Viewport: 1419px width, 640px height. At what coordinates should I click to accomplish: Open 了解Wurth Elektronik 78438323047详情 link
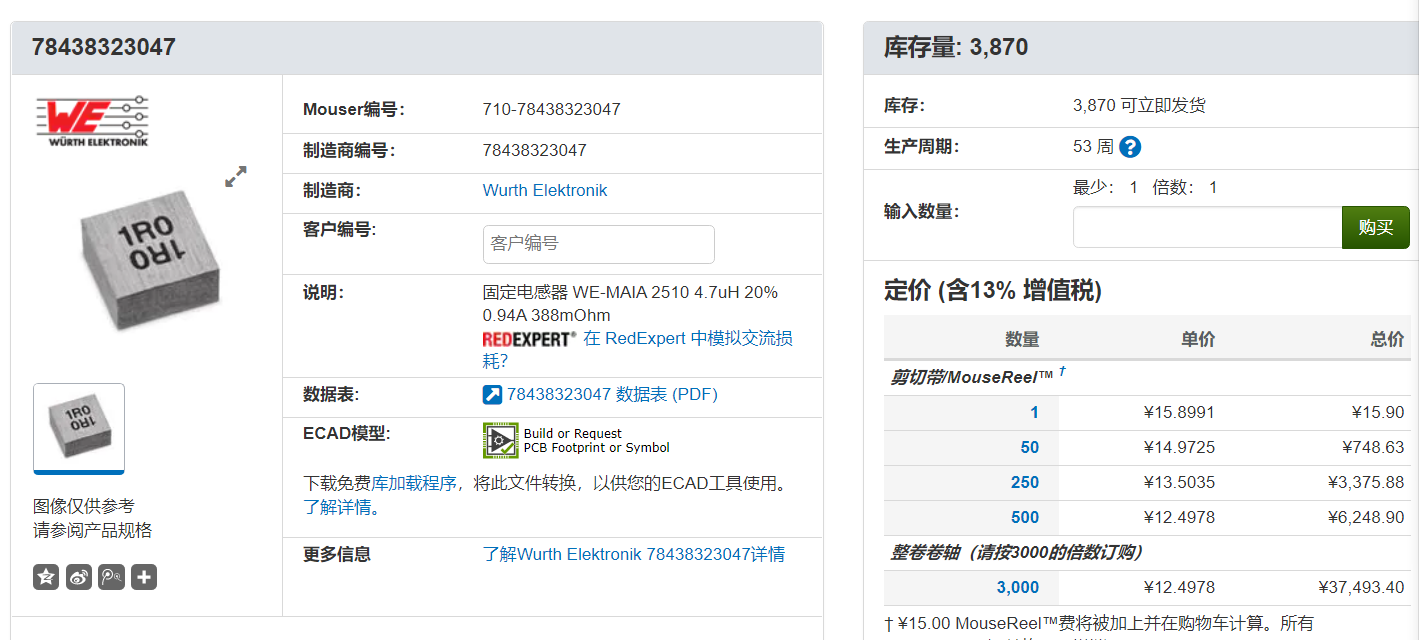click(x=634, y=554)
